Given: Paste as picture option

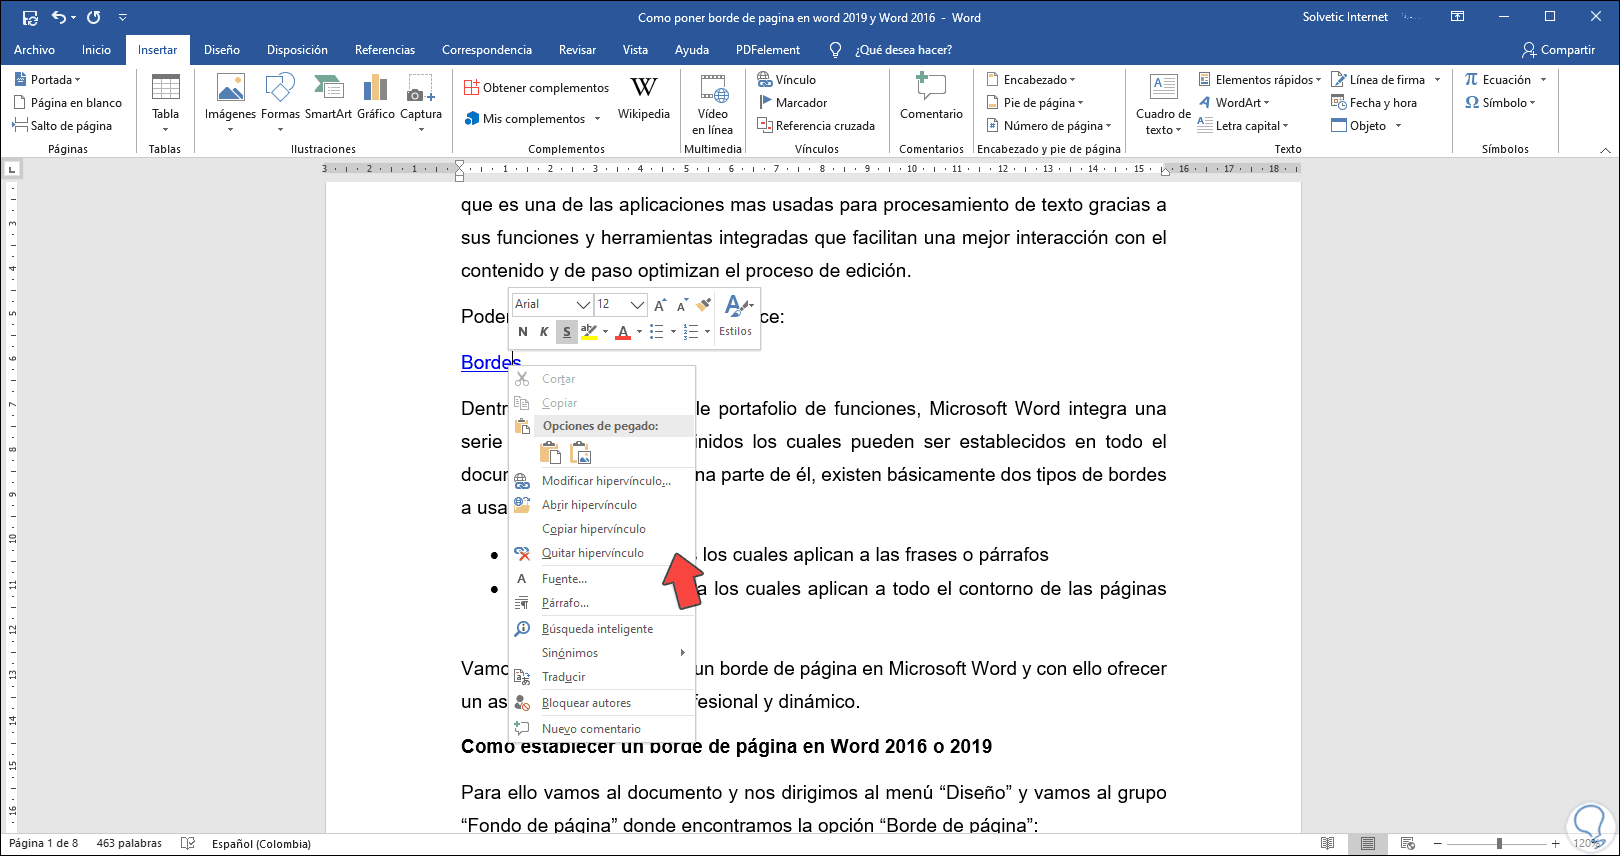Looking at the screenshot, I should (x=581, y=453).
